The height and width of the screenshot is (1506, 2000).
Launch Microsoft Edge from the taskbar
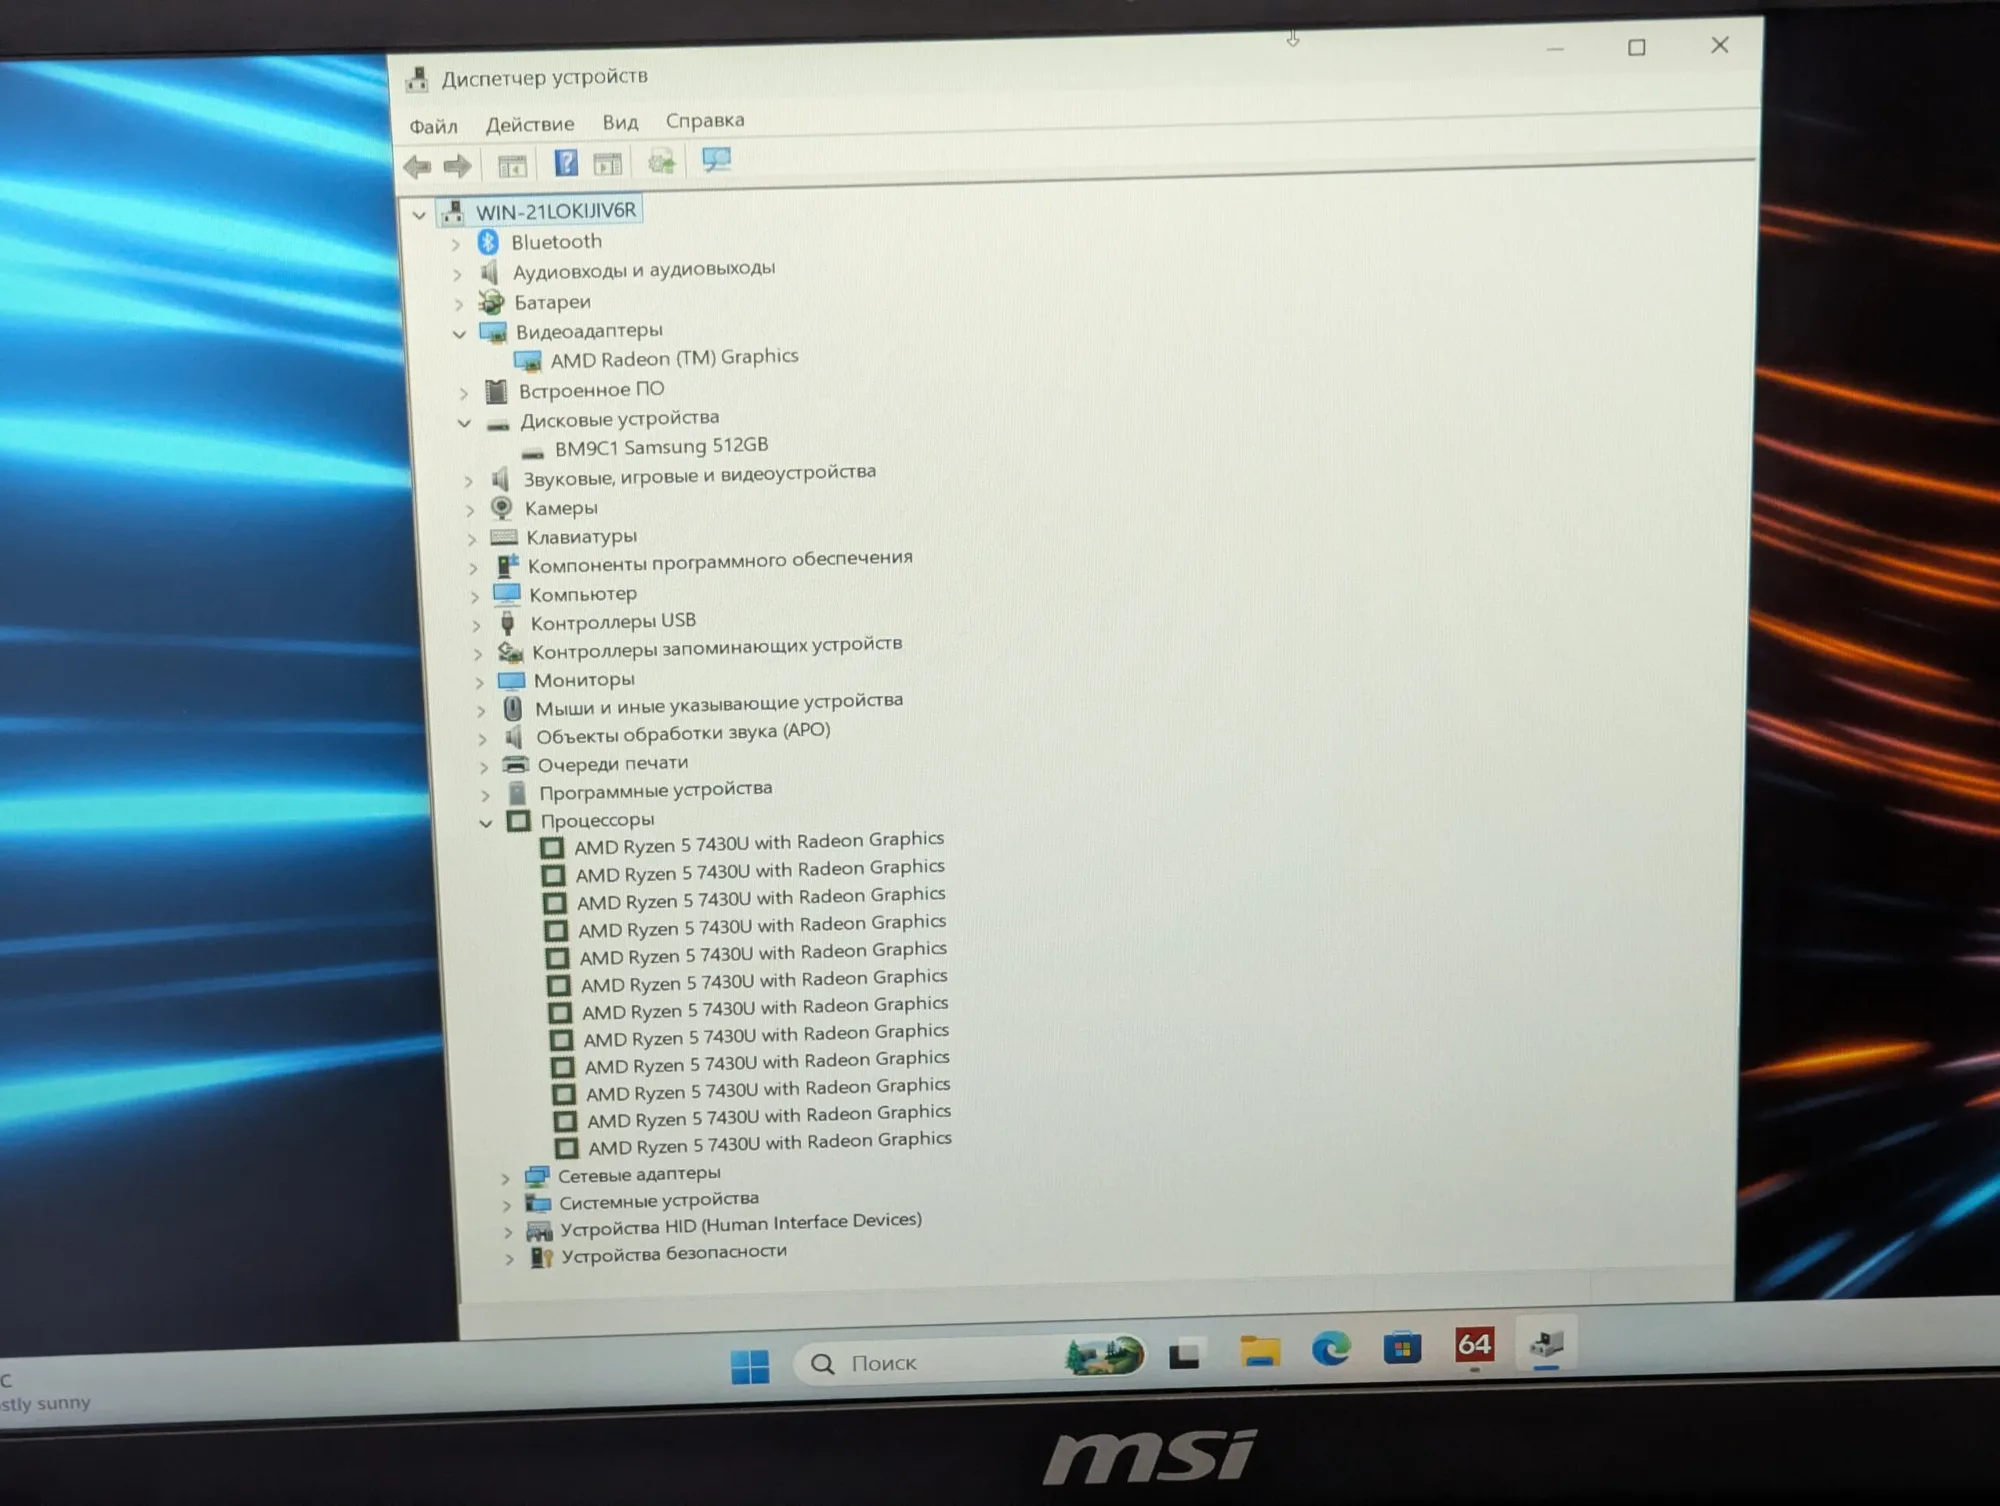[1331, 1350]
